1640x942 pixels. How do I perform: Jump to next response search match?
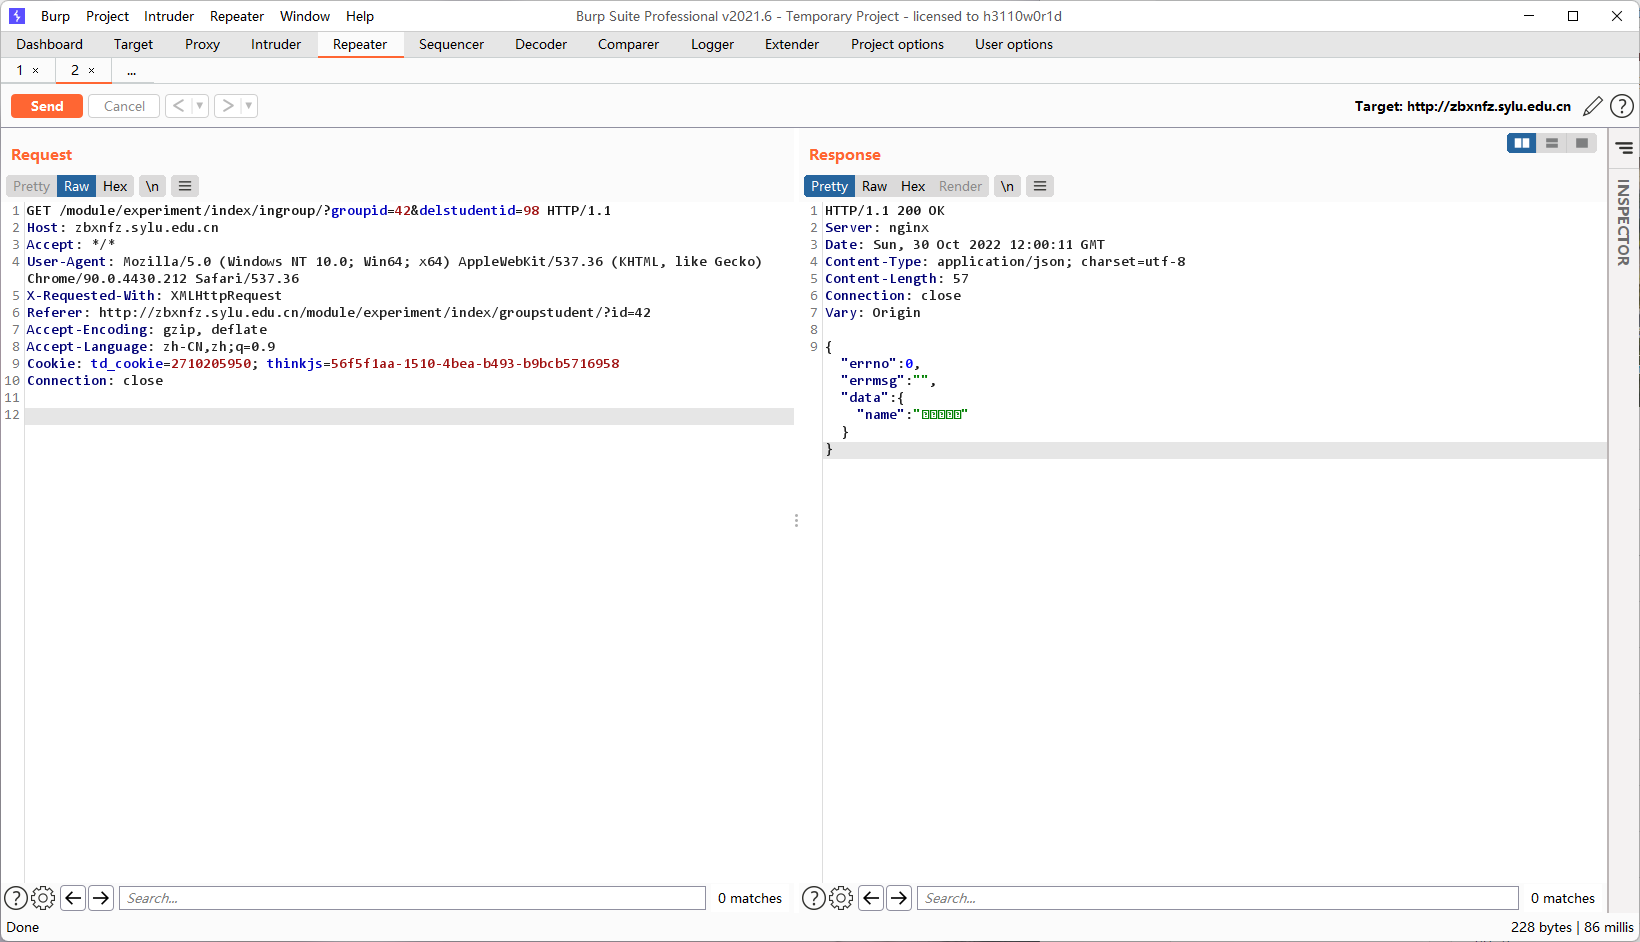tap(899, 898)
